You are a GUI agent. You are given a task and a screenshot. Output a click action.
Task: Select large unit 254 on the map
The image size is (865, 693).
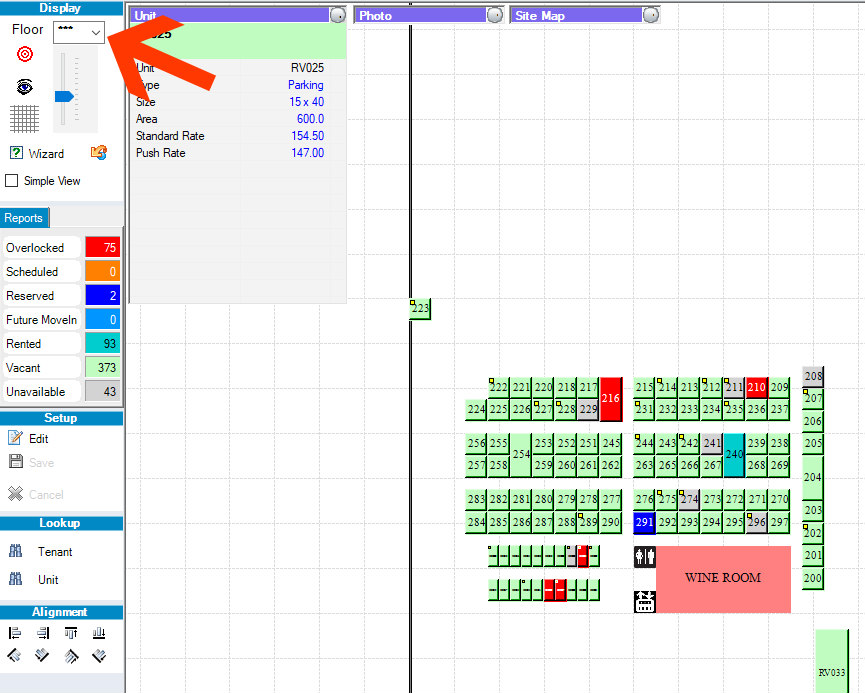click(521, 454)
